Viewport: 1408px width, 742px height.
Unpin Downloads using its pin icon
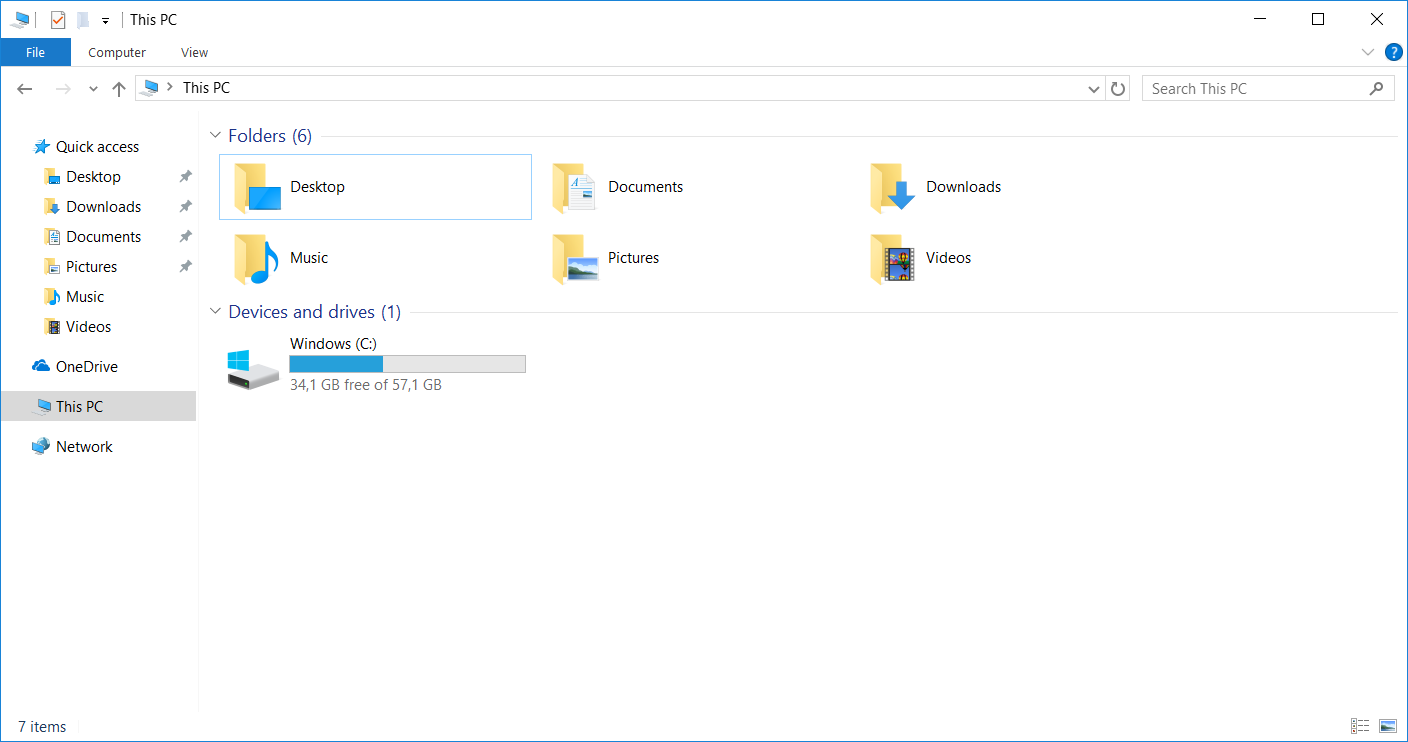tap(185, 207)
